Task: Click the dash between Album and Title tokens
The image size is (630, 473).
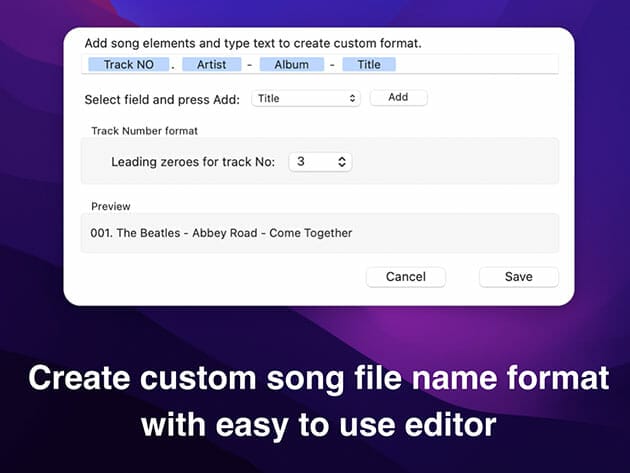Action: pyautogui.click(x=333, y=64)
